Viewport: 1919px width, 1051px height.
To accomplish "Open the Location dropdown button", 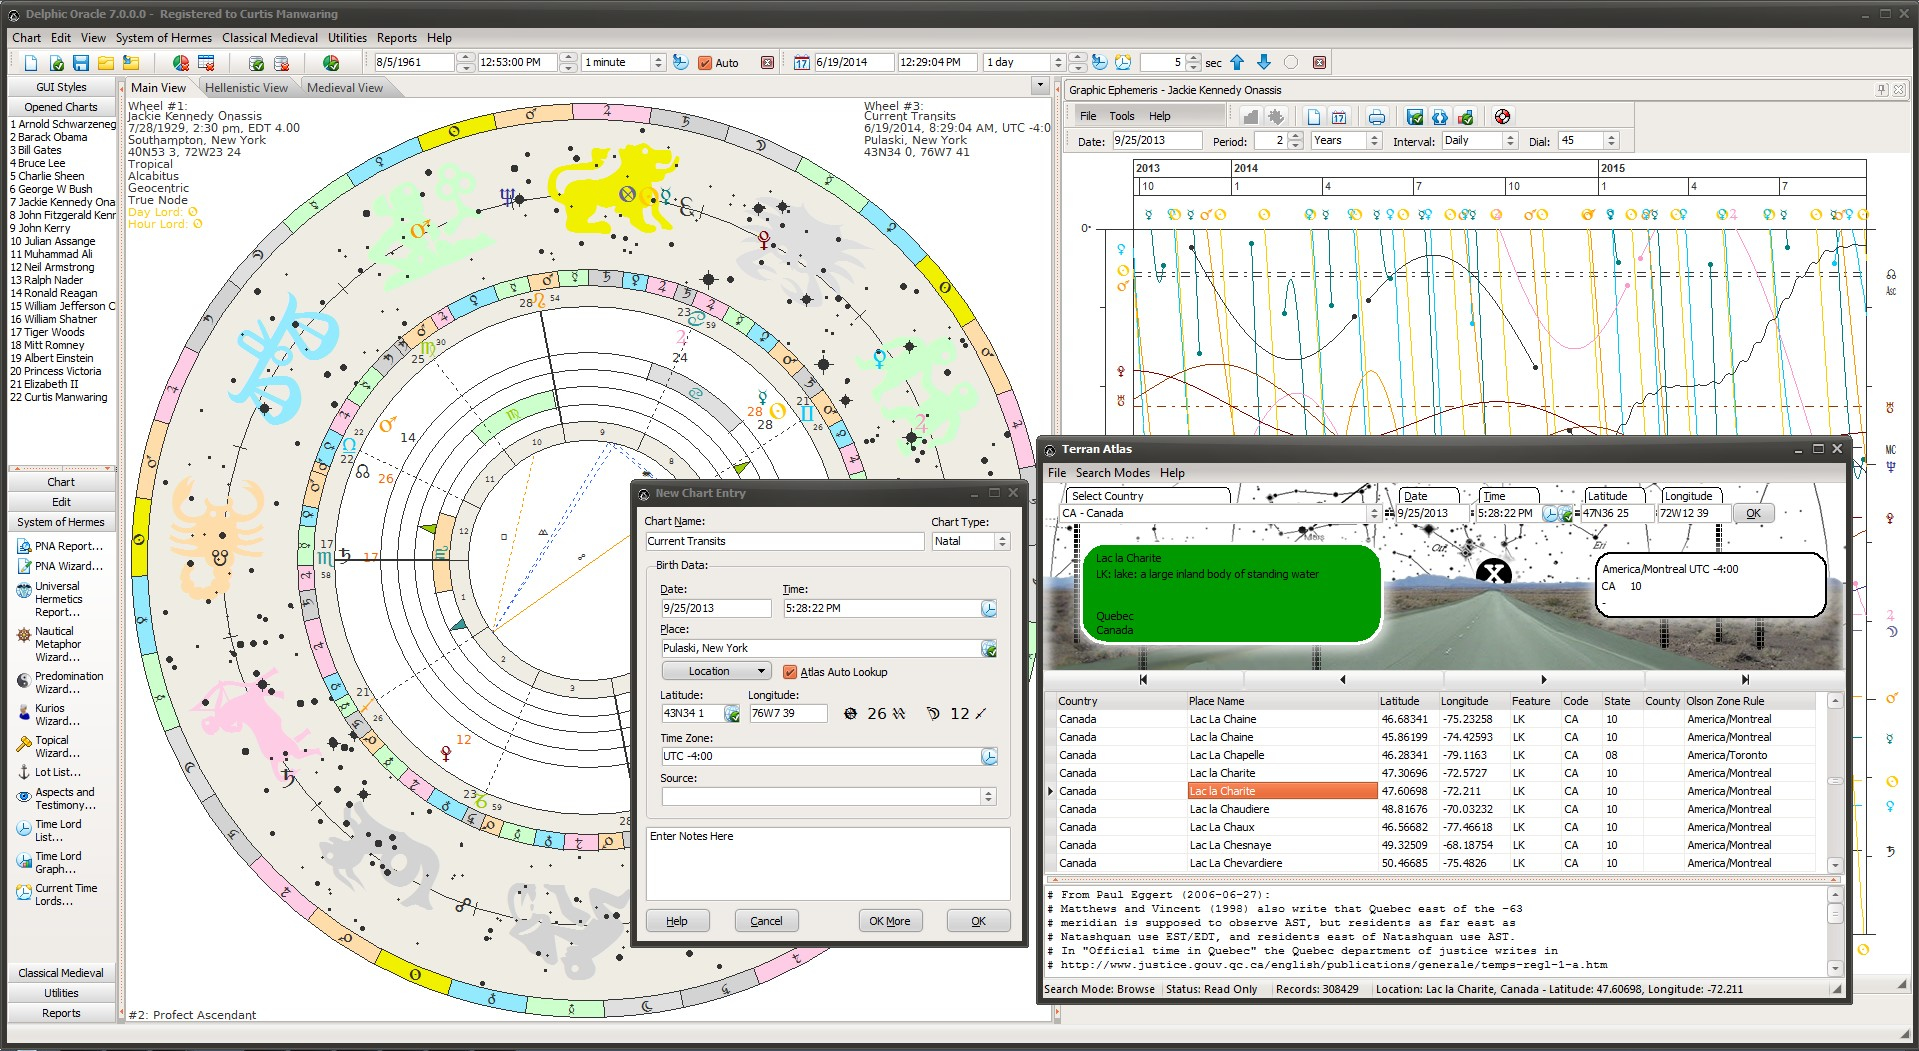I will pyautogui.click(x=716, y=671).
